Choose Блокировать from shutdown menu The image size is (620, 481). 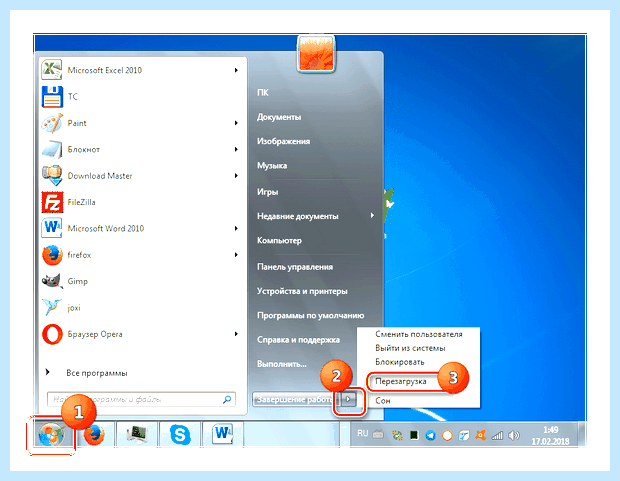click(x=399, y=362)
